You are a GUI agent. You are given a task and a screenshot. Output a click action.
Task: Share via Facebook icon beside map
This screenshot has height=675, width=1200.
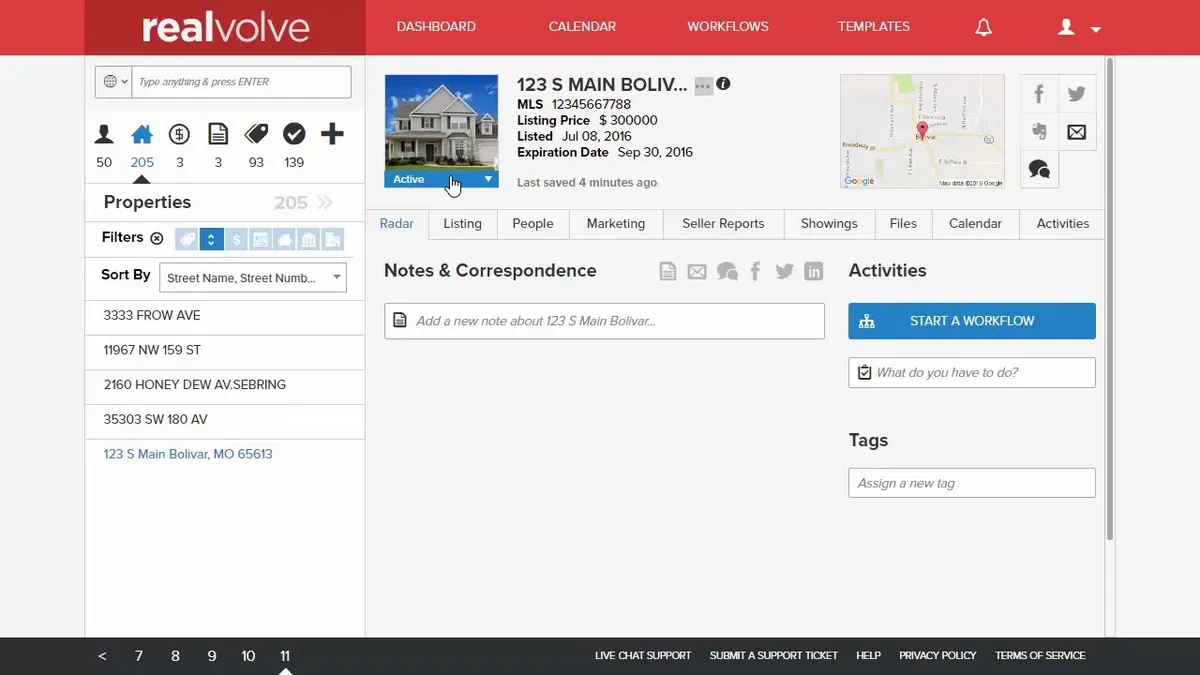[x=1039, y=95]
